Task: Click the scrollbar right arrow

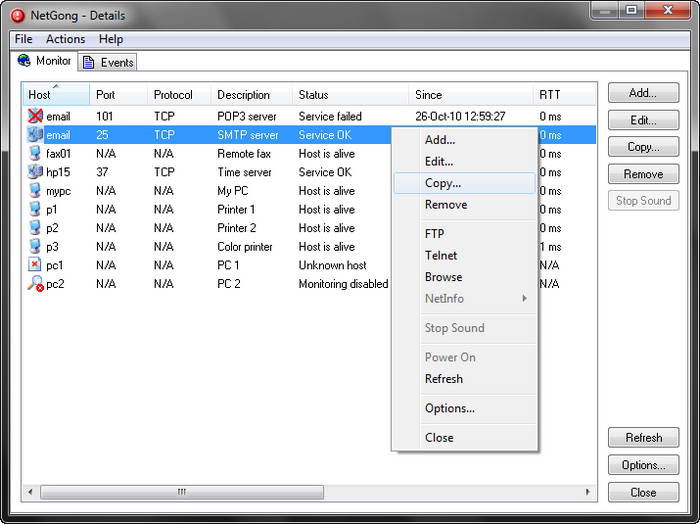Action: point(590,492)
